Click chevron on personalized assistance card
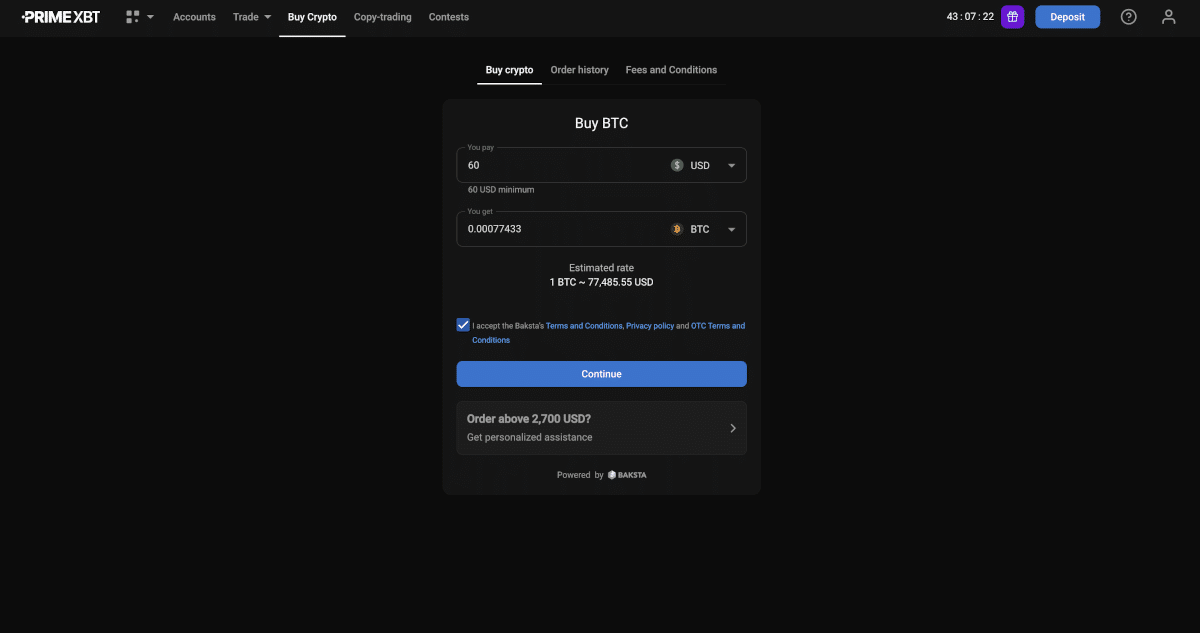Screen dimensions: 1200x633 click(x=733, y=428)
